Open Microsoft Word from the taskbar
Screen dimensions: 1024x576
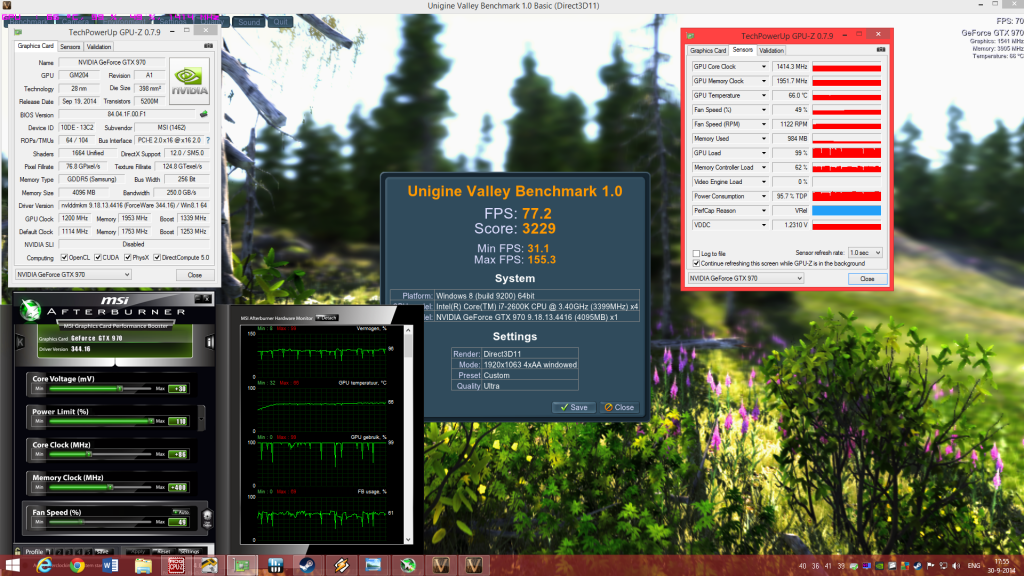coord(109,566)
